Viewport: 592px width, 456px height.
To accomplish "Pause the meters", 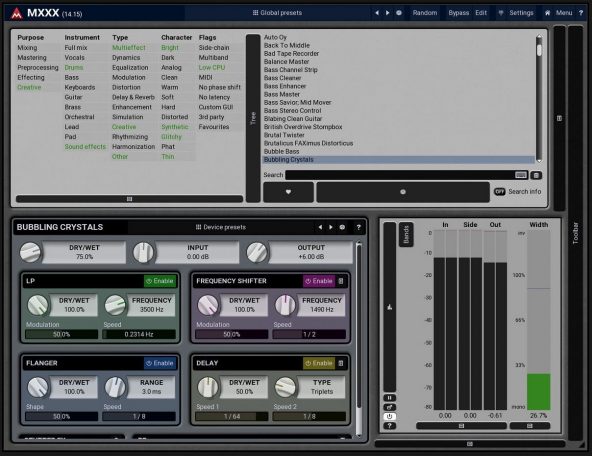I will pos(390,398).
